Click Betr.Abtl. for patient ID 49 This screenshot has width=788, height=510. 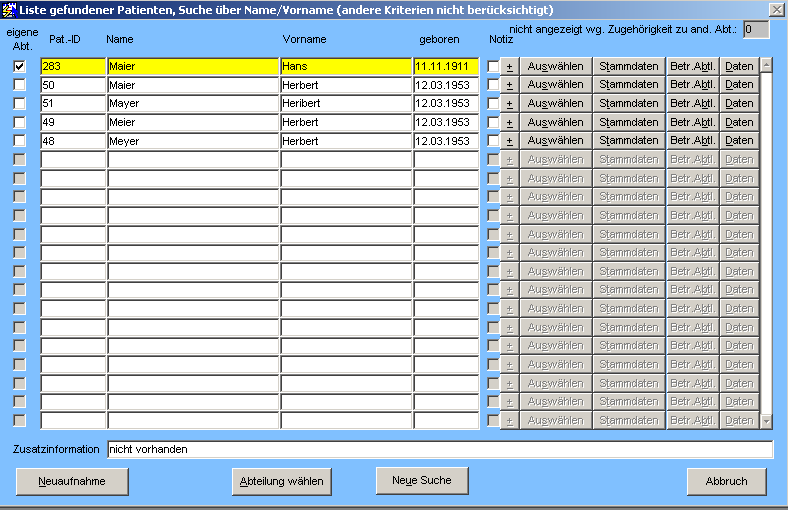(692, 122)
